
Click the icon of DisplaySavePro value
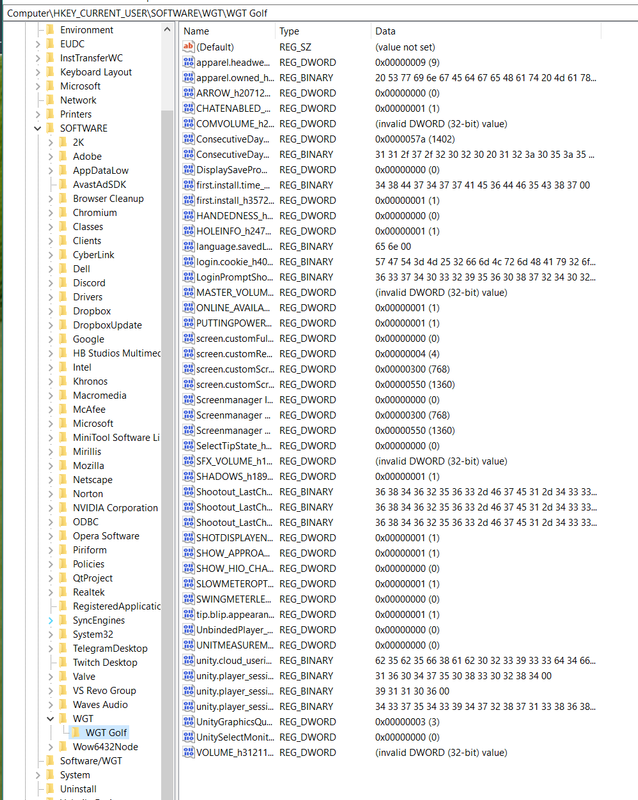click(x=188, y=169)
